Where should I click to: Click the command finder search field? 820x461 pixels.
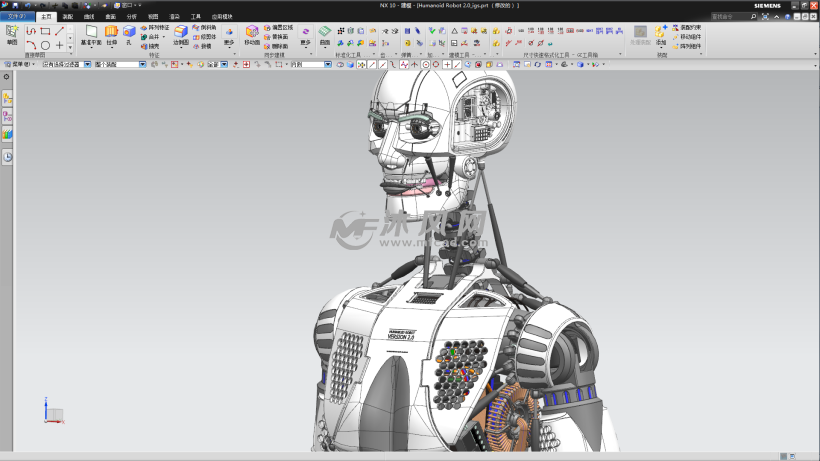(x=742, y=17)
